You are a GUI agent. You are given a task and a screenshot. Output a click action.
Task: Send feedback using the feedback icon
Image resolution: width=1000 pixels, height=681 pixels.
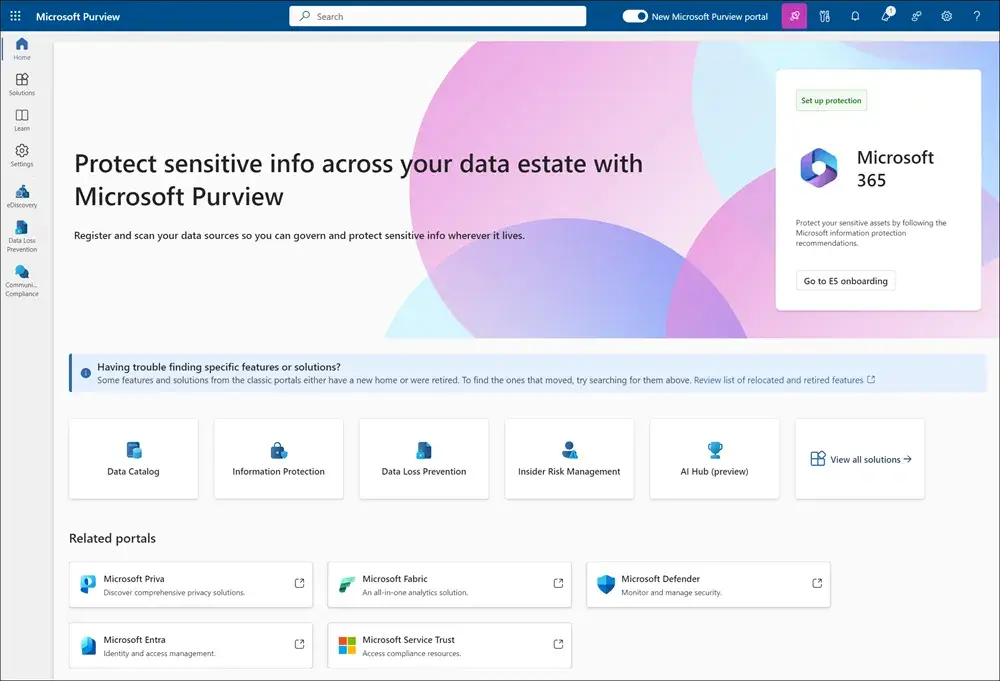tap(916, 16)
